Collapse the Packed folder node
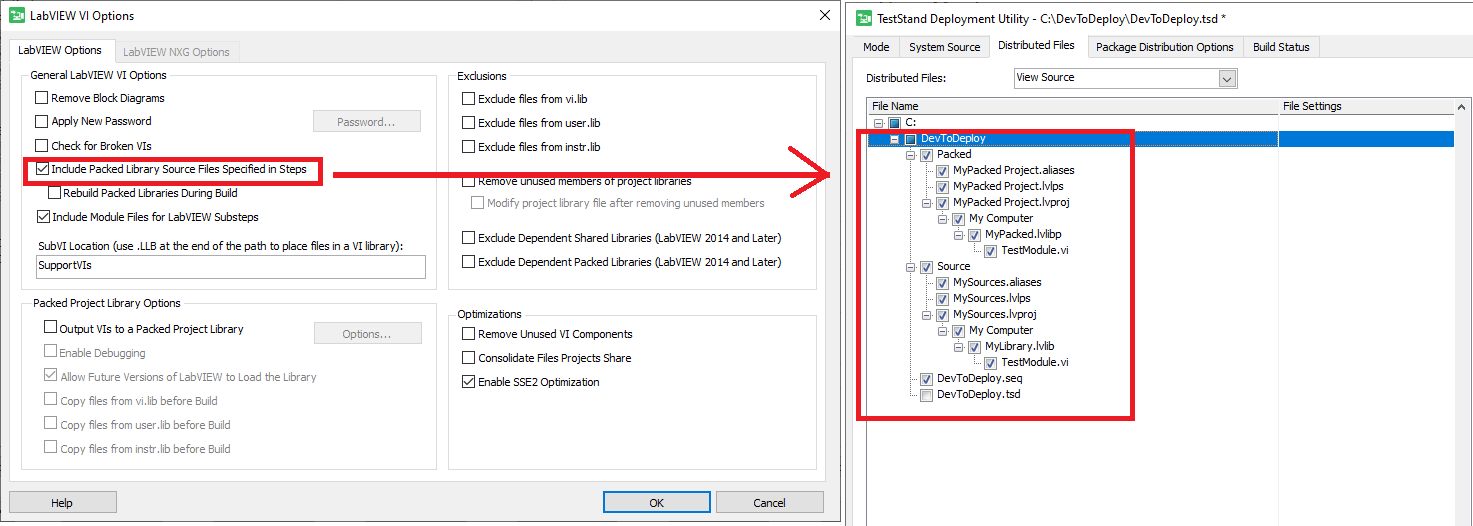 (x=910, y=155)
